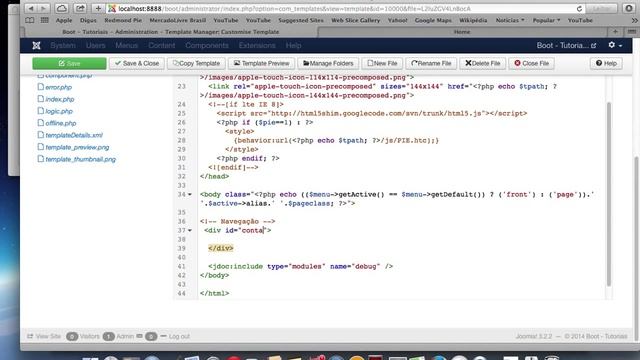Open the Menus menu

click(x=127, y=45)
